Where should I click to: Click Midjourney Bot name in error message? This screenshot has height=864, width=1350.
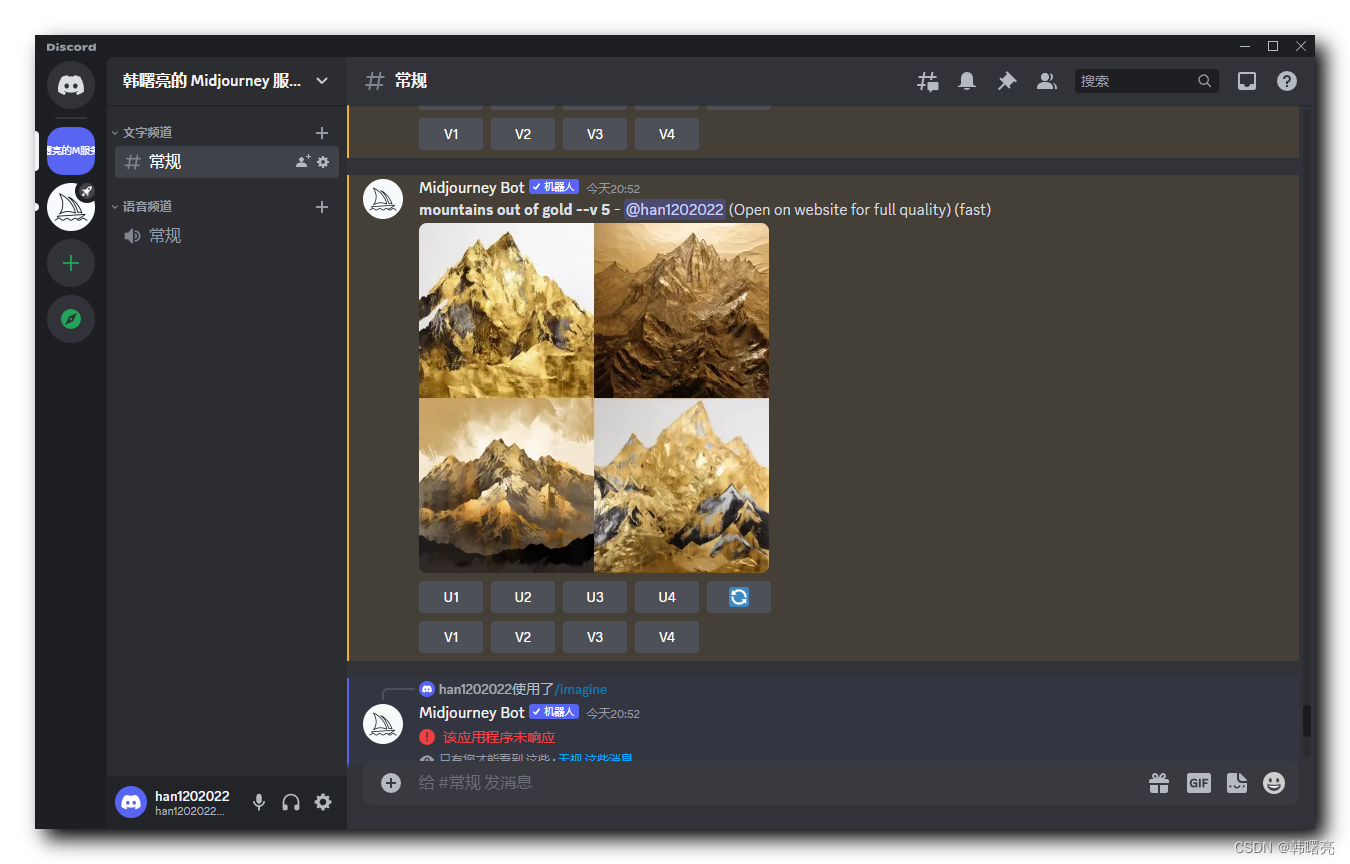coord(472,713)
